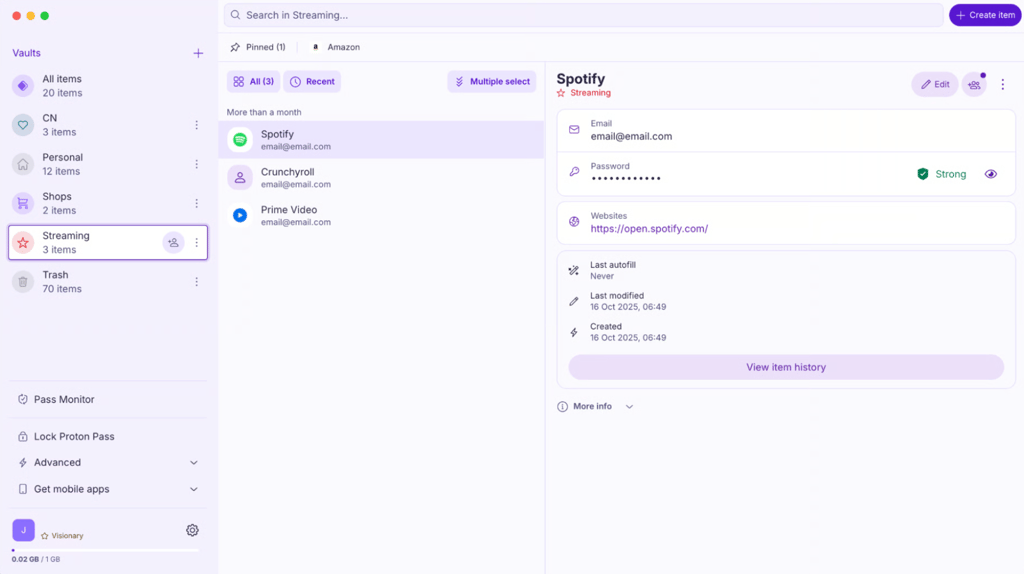Viewport: 1024px width, 574px height.
Task: Select the Spotify list item
Action: click(381, 140)
